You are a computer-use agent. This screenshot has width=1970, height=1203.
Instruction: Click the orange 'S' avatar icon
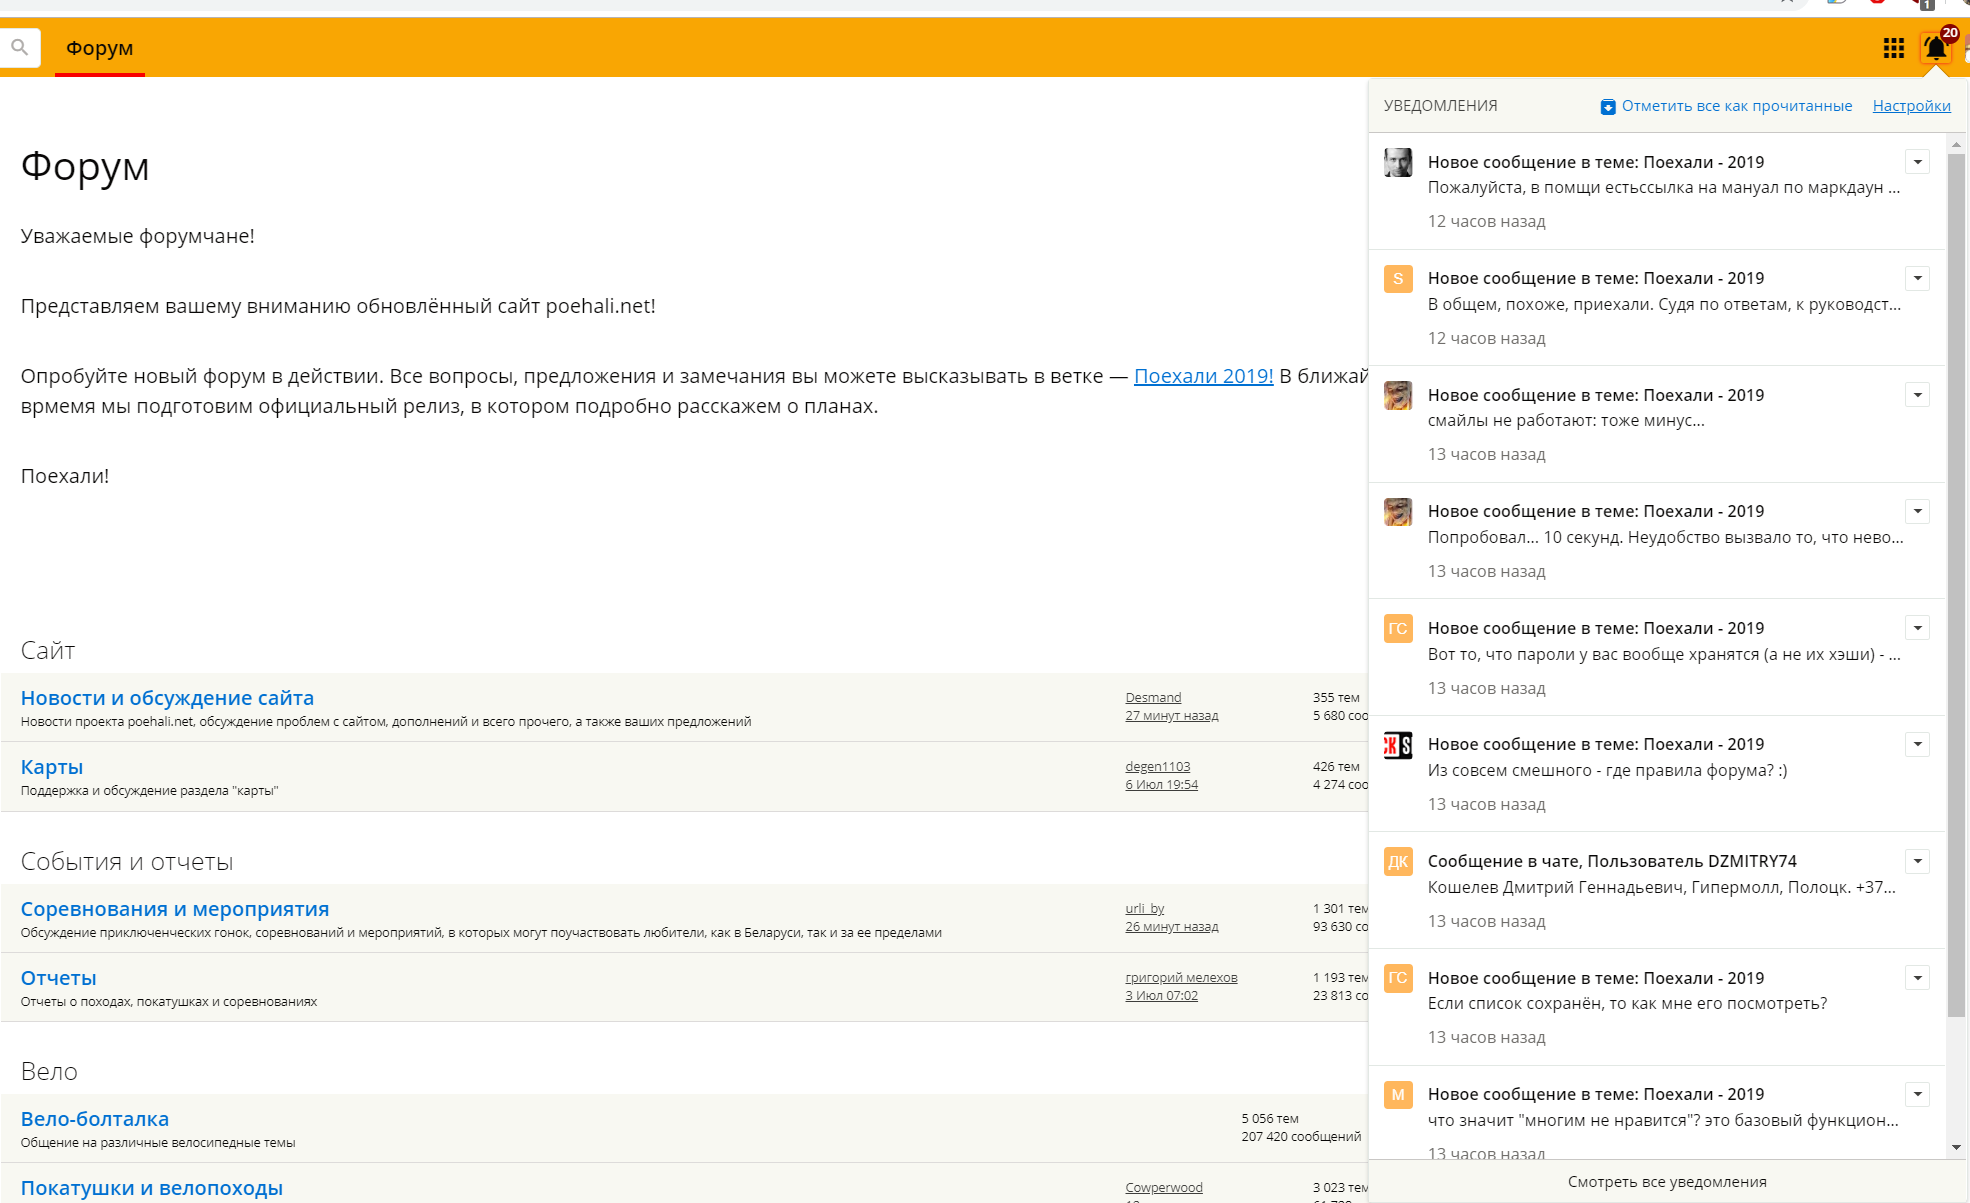point(1398,278)
